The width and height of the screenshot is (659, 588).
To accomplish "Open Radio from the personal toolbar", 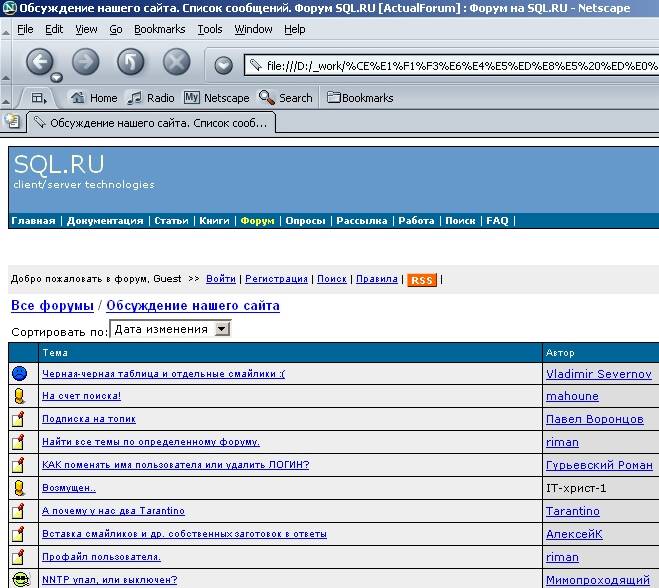I will tap(151, 98).
